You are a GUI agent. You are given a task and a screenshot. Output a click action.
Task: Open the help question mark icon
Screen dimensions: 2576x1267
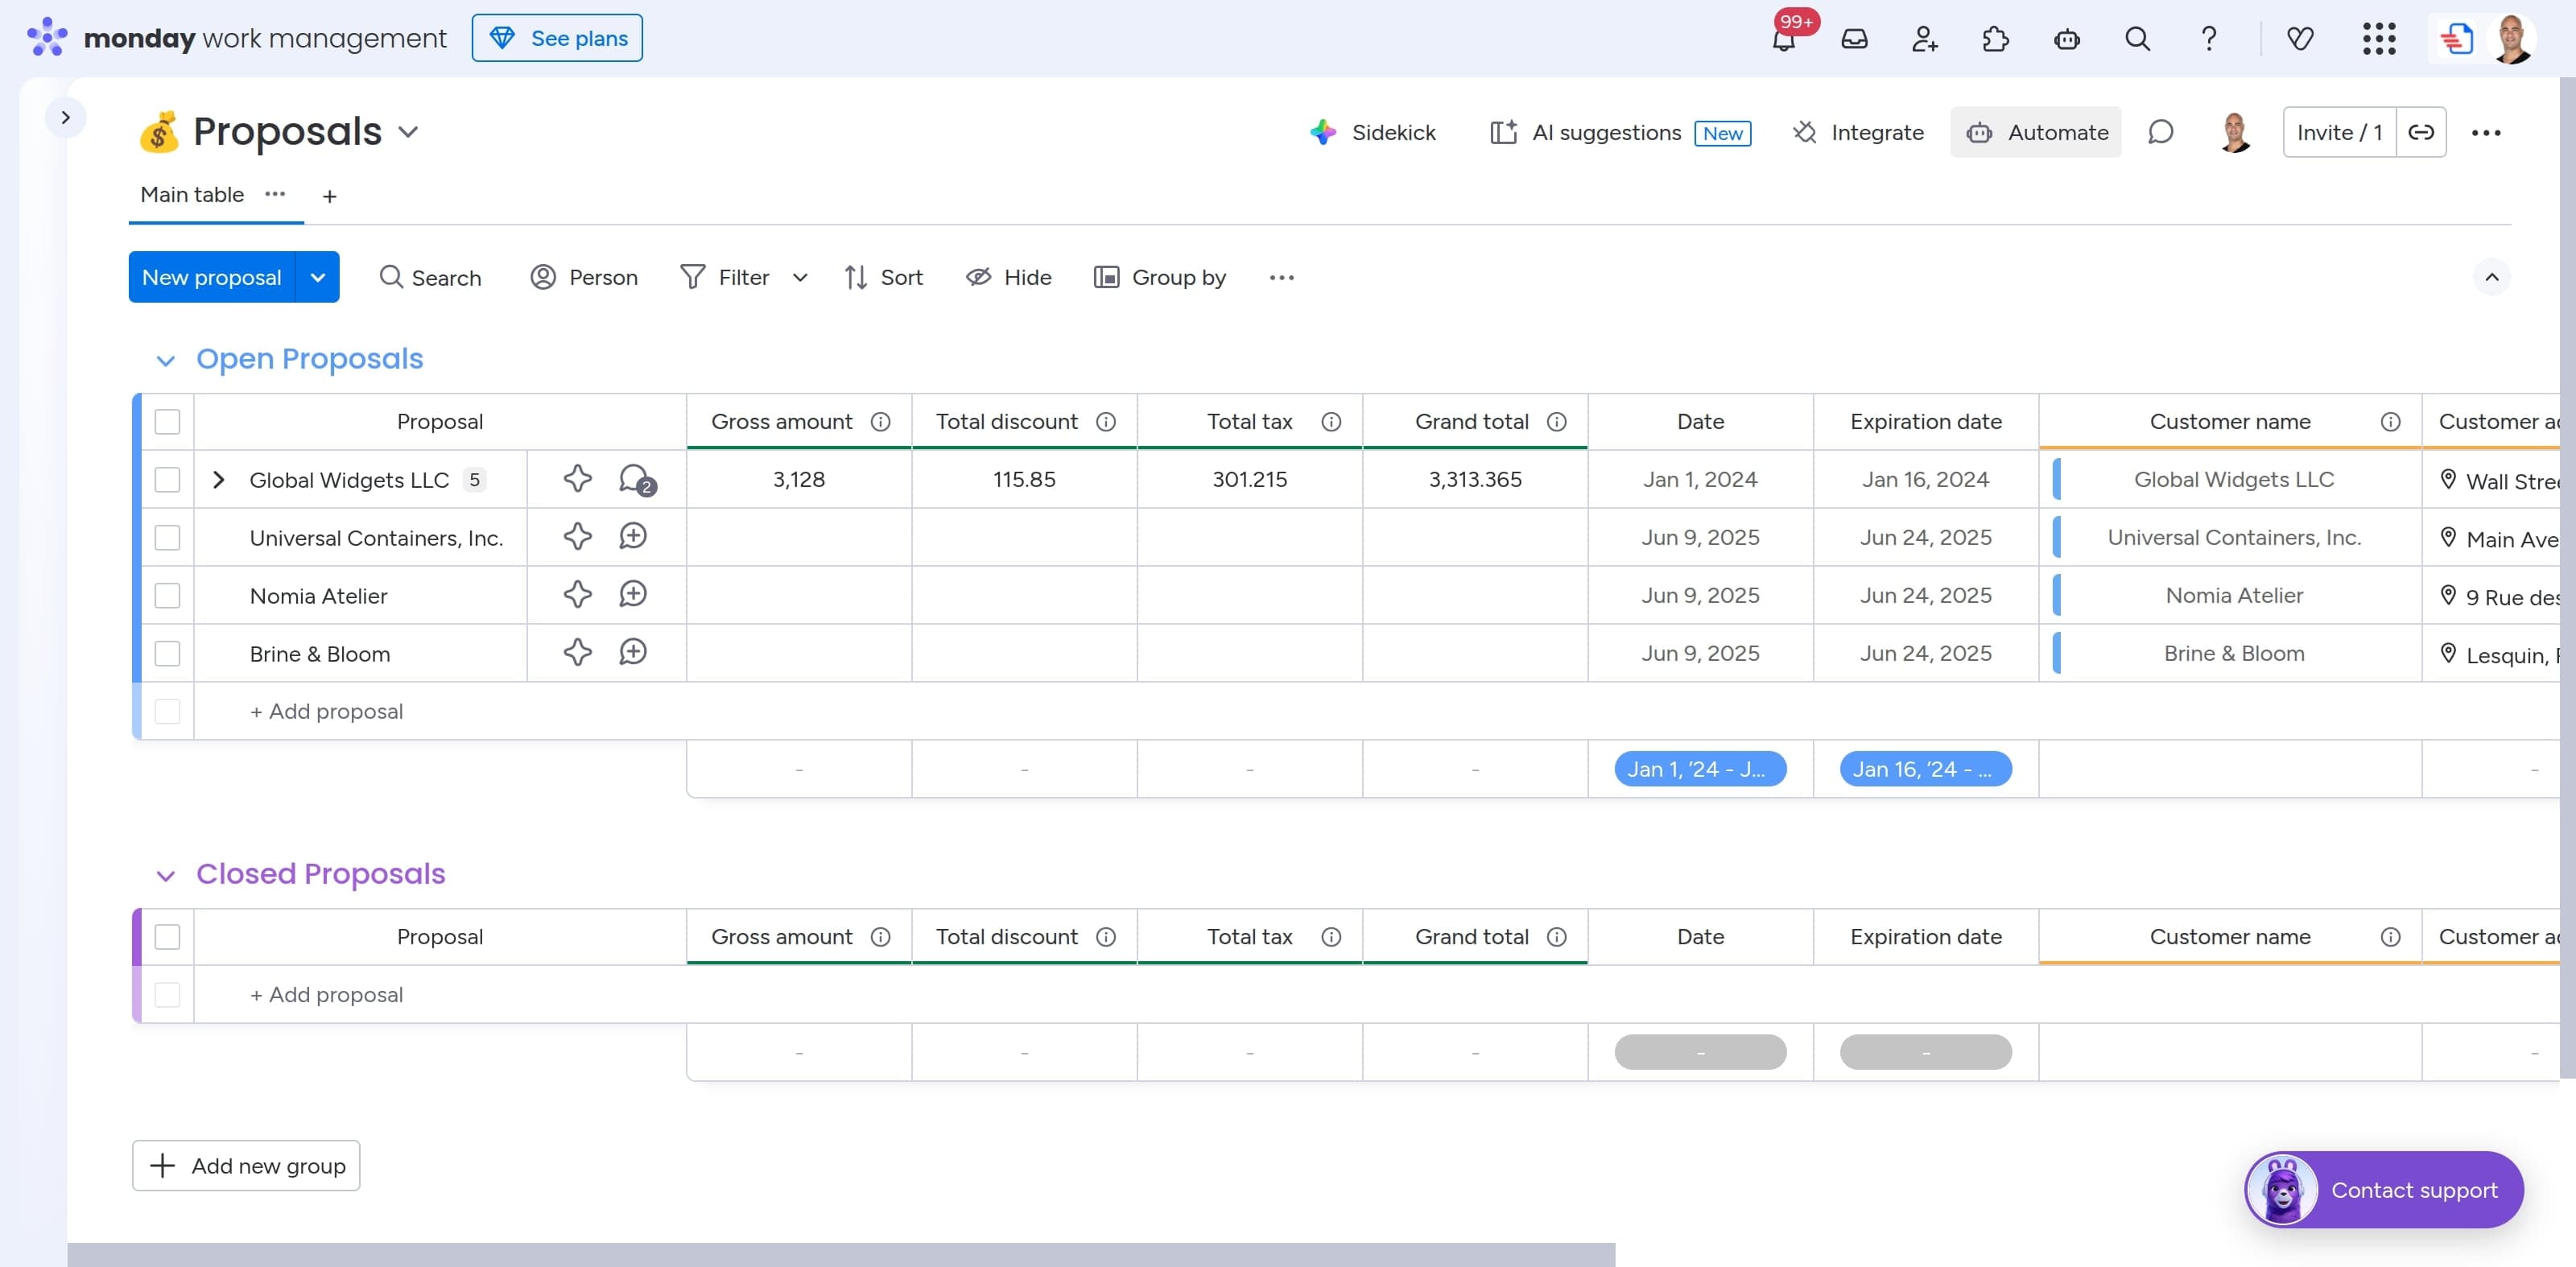pos(2209,39)
